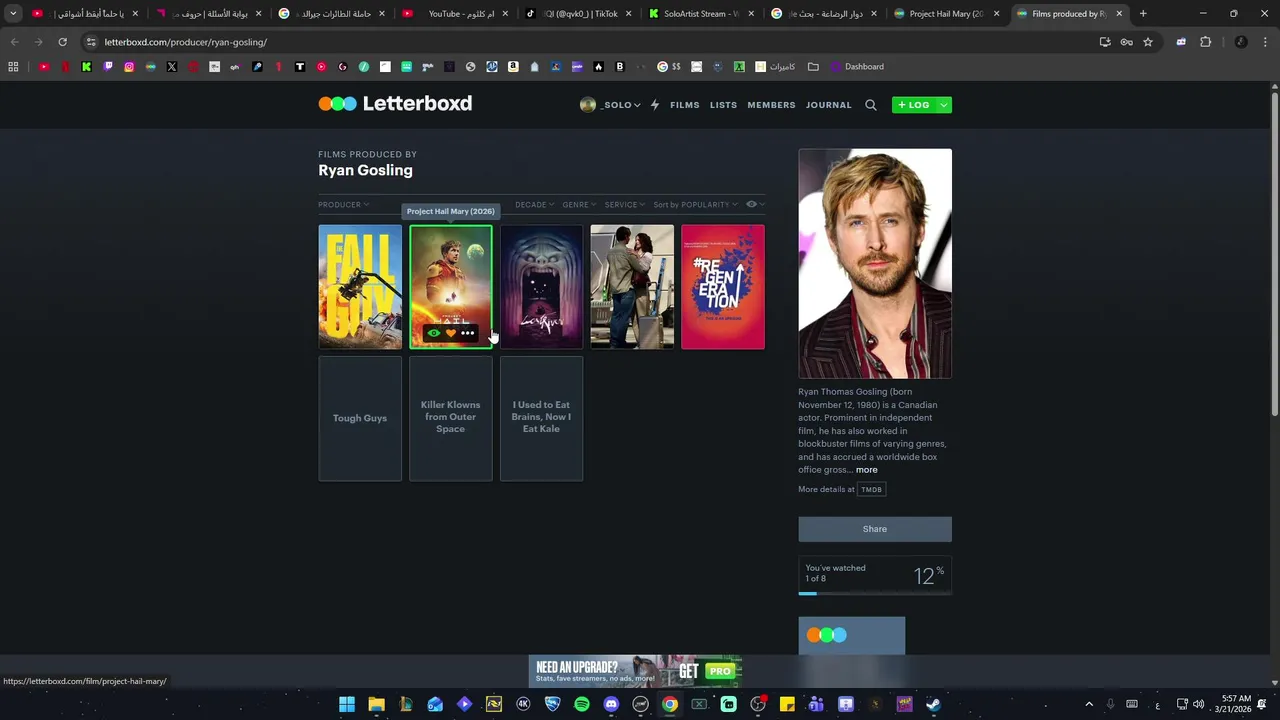
Task: Open the Chrome tab search dropdown arrow
Action: coord(13,14)
